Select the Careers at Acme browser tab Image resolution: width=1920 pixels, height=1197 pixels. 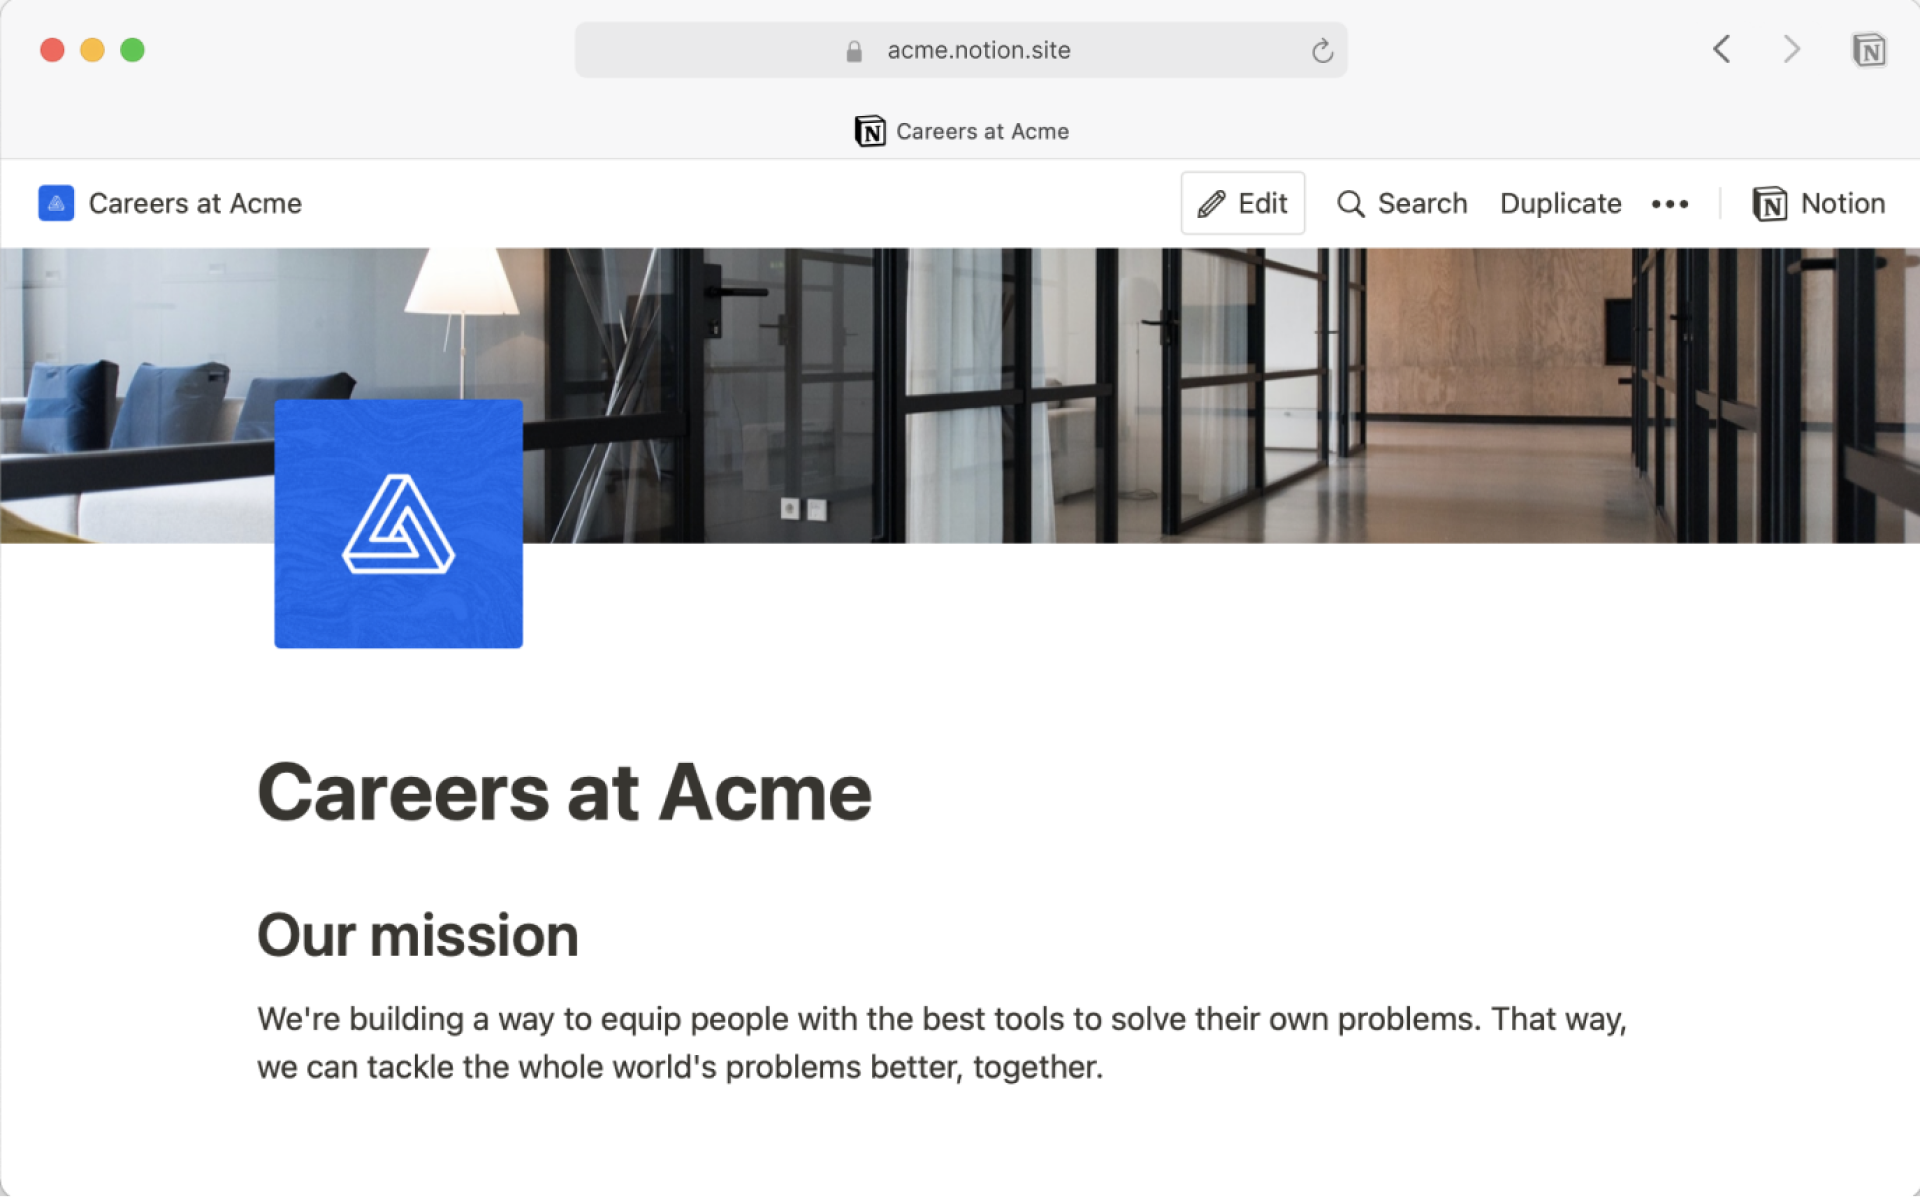961,131
